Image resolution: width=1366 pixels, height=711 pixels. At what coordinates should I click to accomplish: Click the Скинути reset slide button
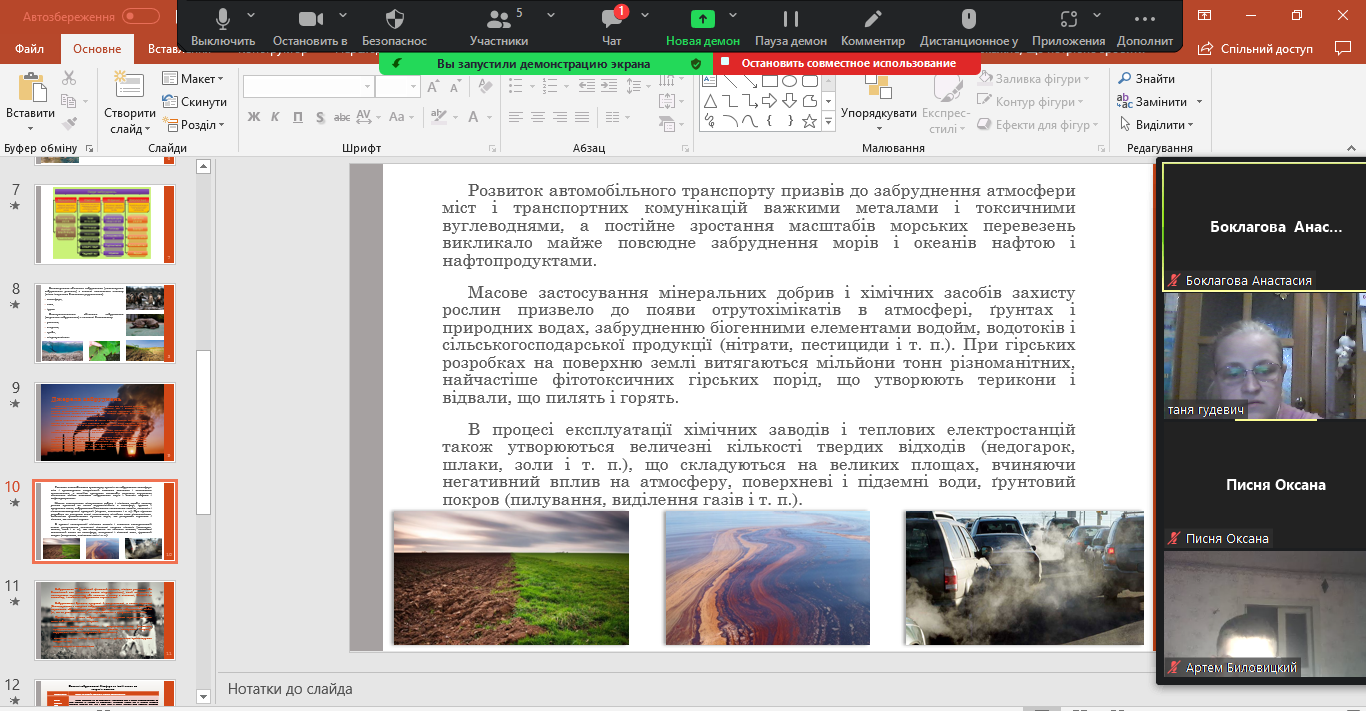tap(194, 102)
